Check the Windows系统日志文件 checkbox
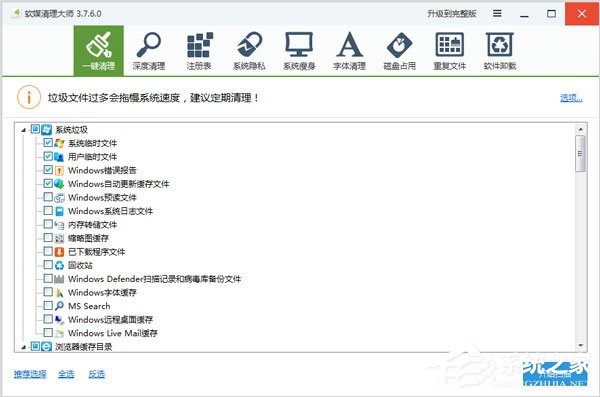The height and width of the screenshot is (397, 600). click(48, 211)
